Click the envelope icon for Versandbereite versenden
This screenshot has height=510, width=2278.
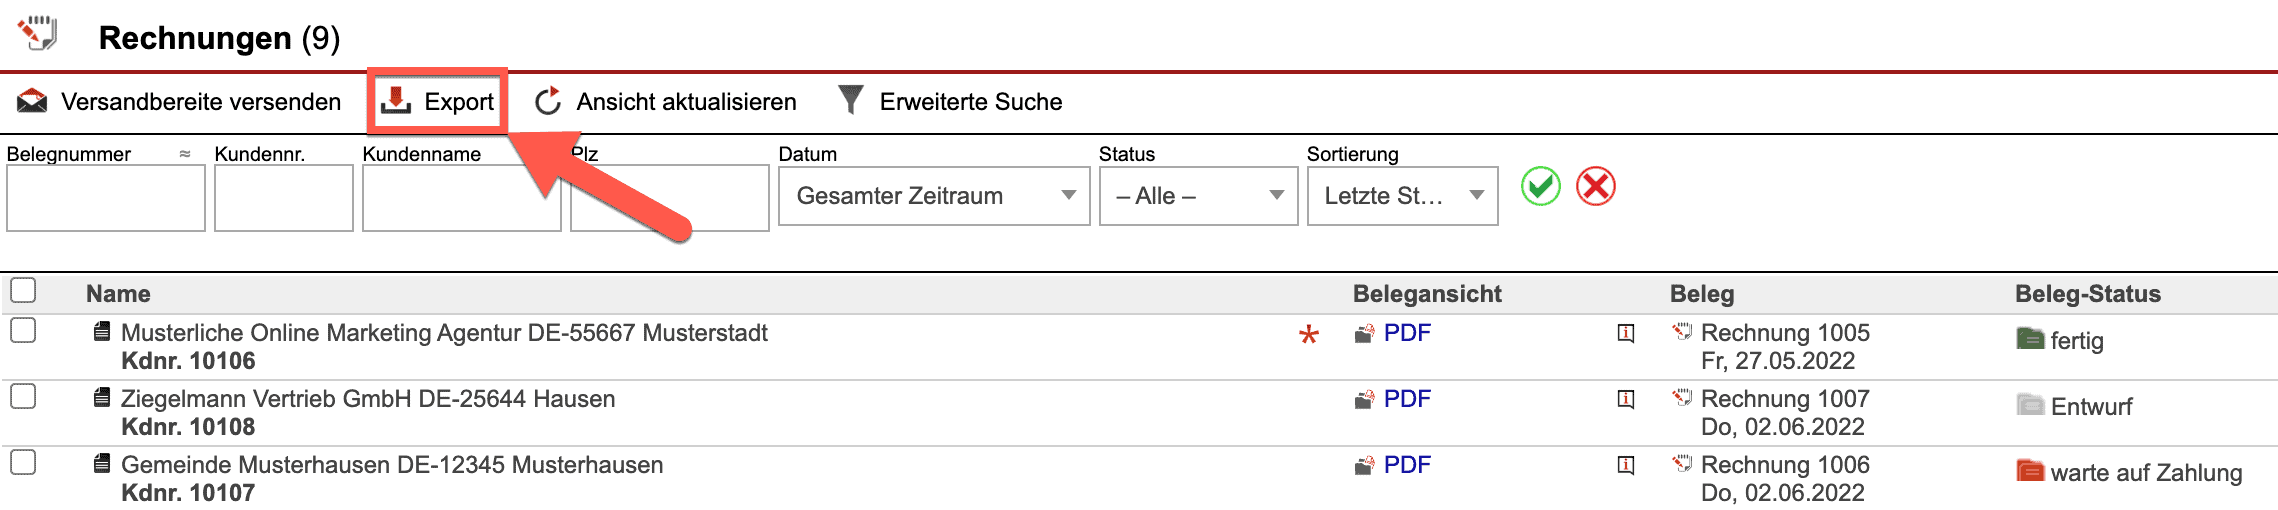click(x=32, y=101)
